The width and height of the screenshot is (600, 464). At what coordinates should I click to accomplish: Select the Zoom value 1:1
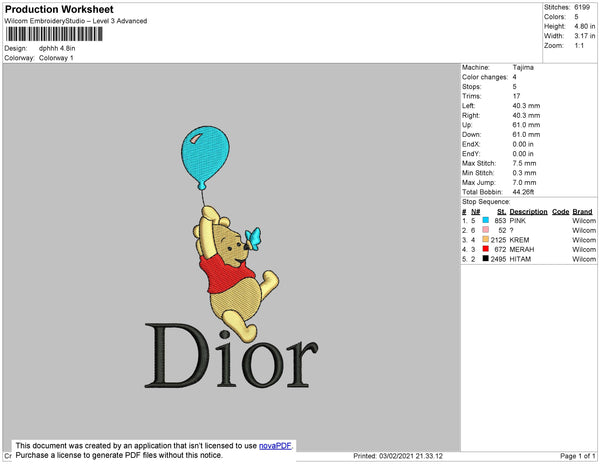point(579,46)
